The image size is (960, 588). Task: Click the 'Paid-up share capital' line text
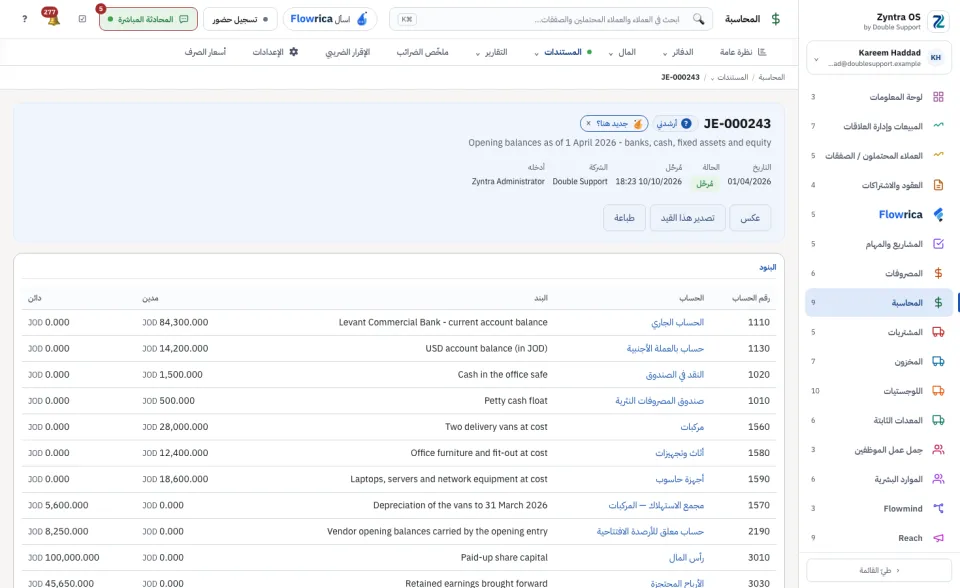[504, 558]
